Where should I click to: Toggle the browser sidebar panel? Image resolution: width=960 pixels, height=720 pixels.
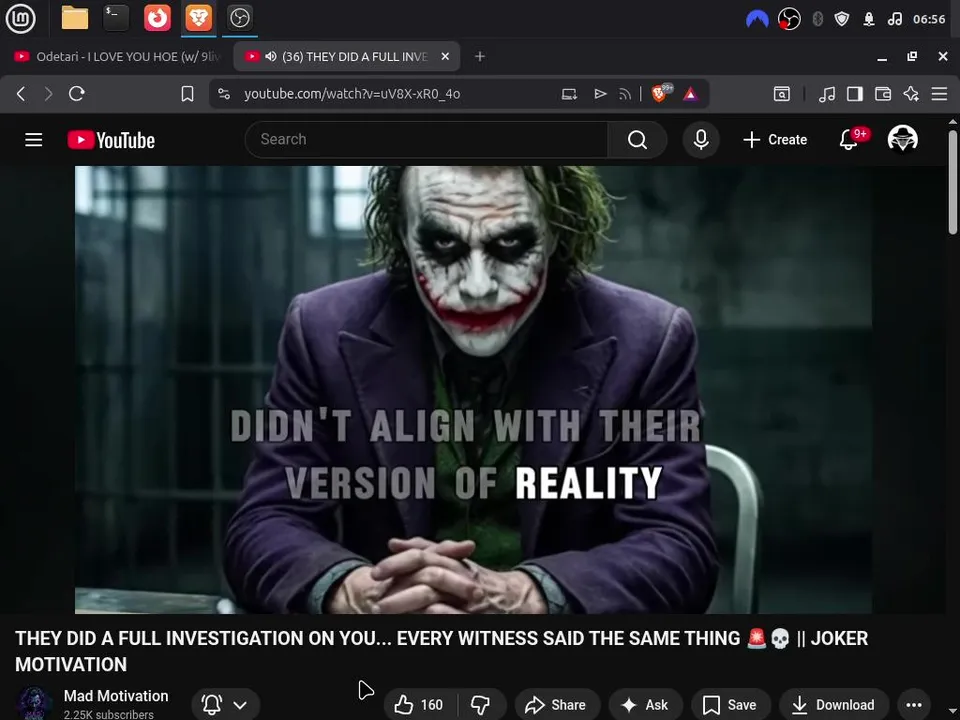855,94
